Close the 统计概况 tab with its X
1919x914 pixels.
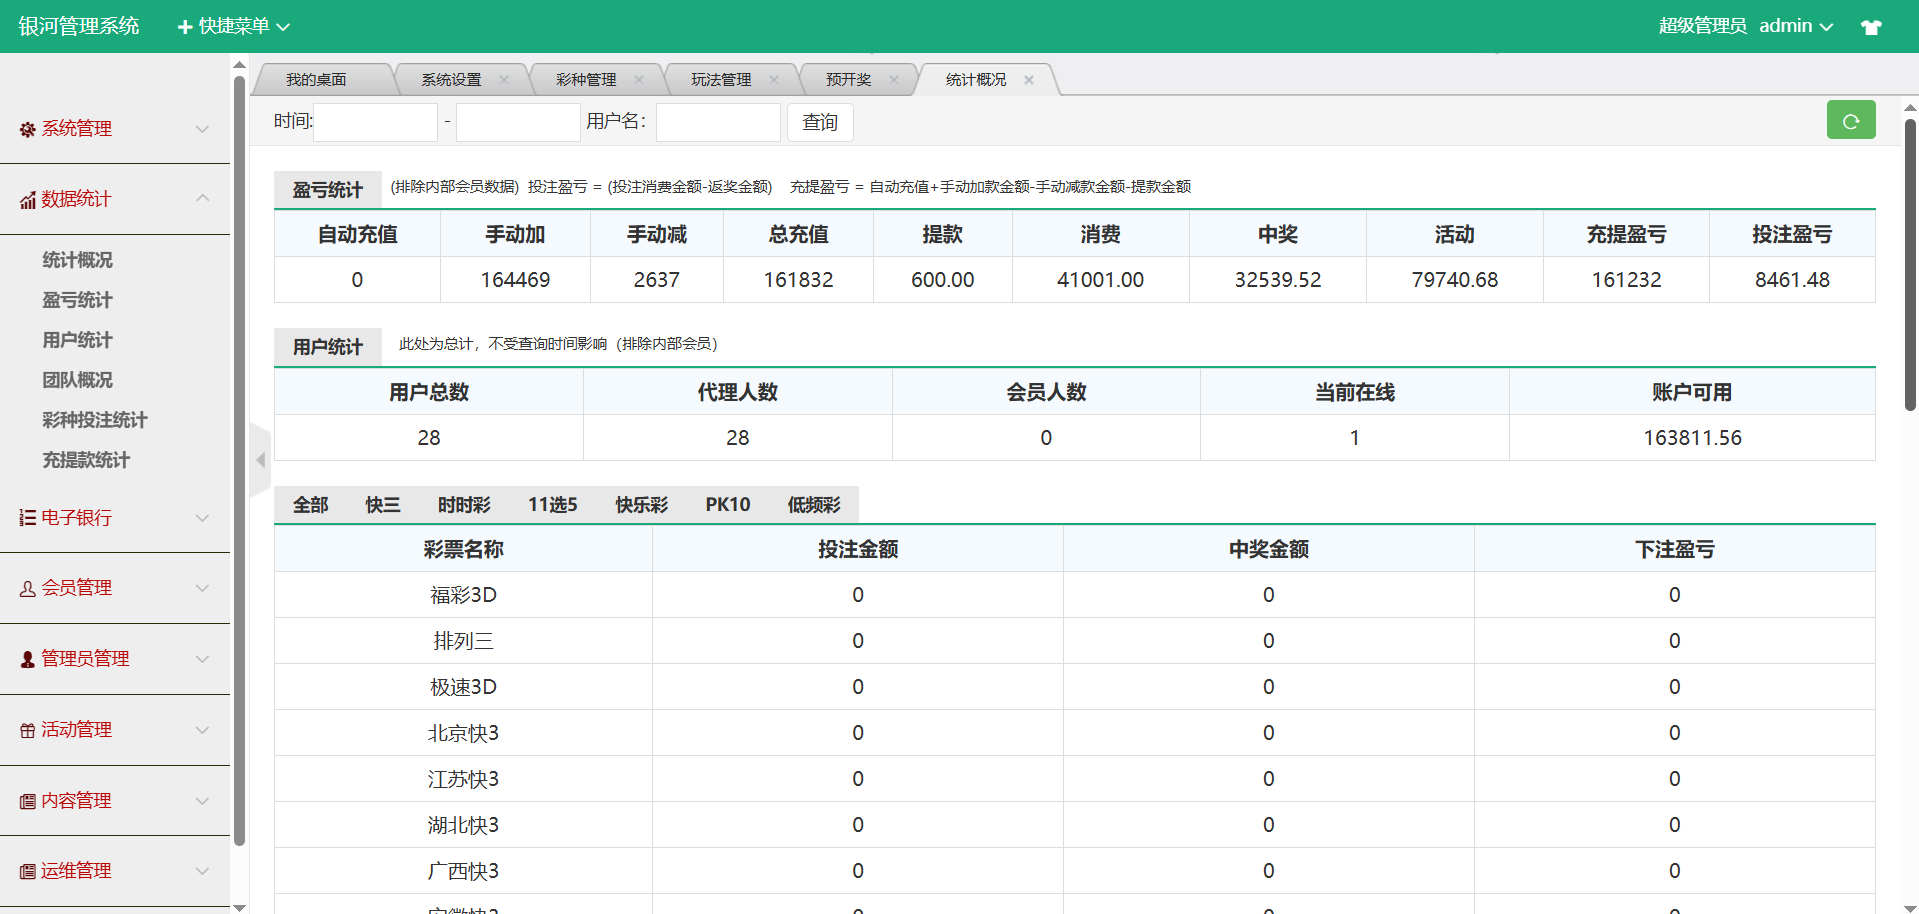click(x=1029, y=80)
